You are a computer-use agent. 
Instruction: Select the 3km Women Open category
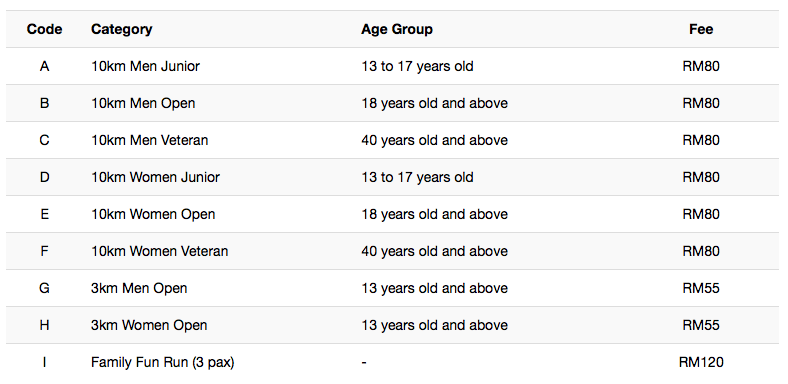coord(149,325)
